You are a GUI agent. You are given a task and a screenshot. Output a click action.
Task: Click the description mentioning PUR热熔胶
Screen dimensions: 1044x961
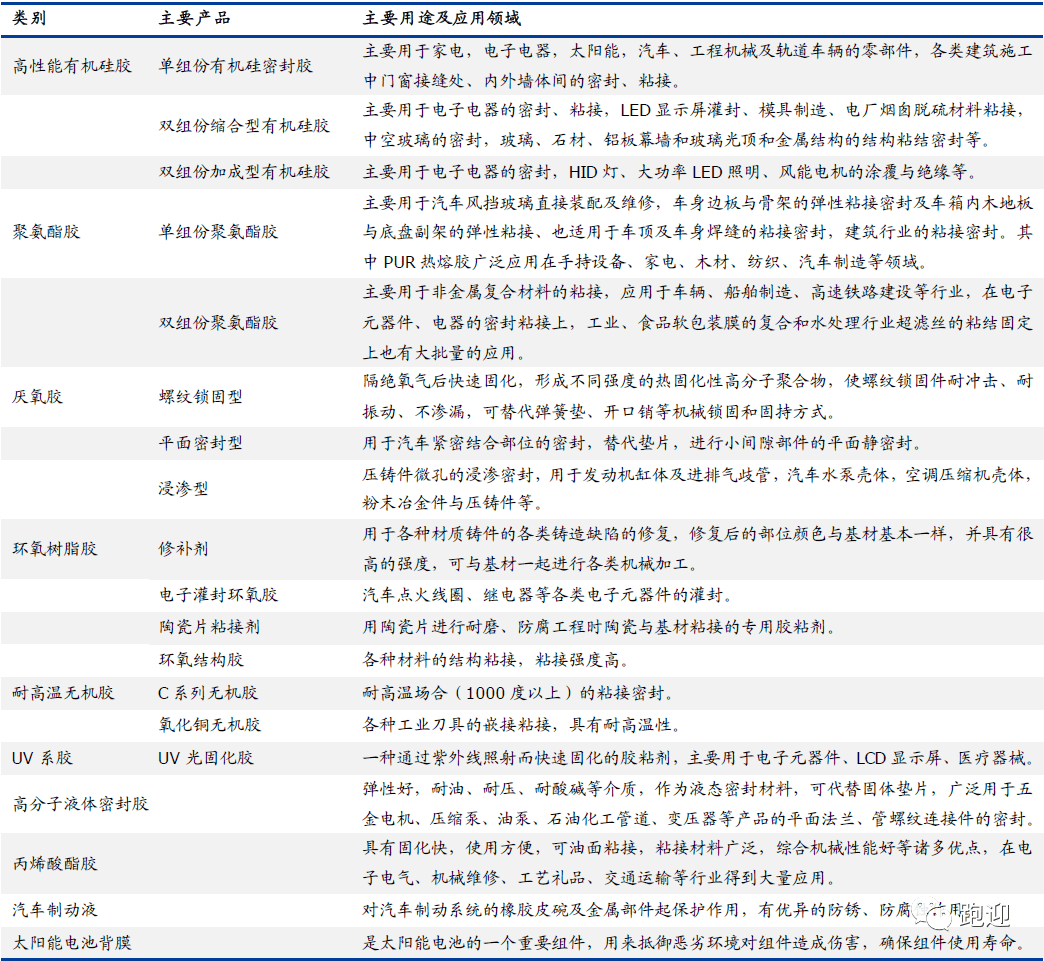(698, 232)
